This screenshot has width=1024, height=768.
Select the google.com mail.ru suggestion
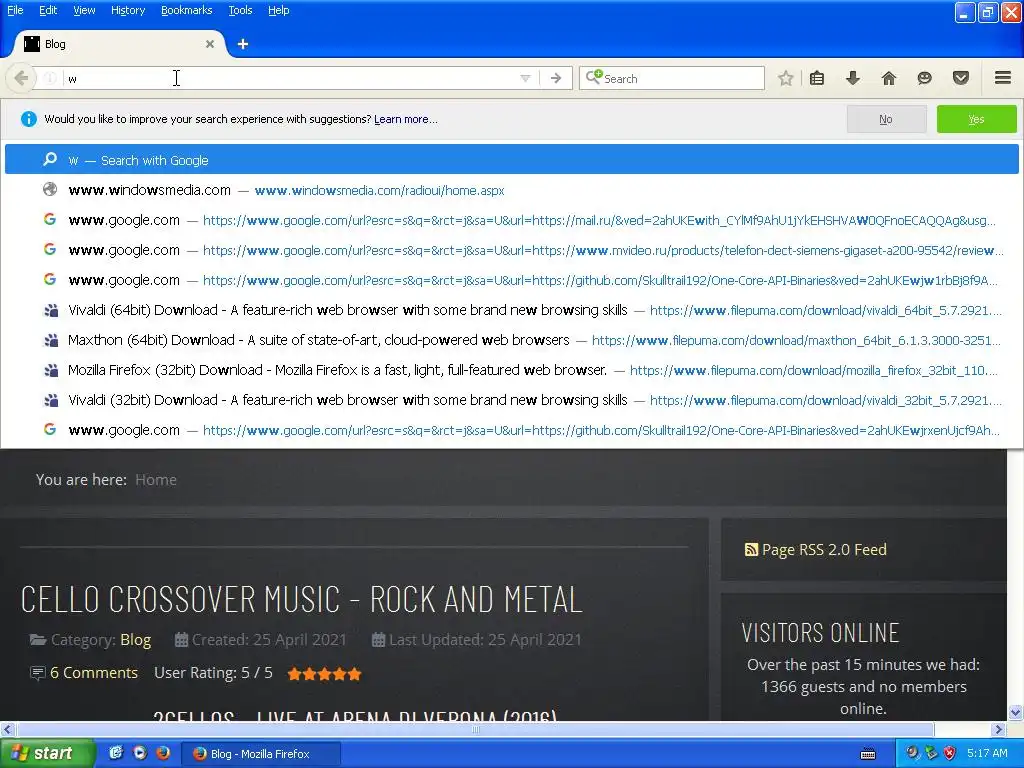[x=511, y=220]
